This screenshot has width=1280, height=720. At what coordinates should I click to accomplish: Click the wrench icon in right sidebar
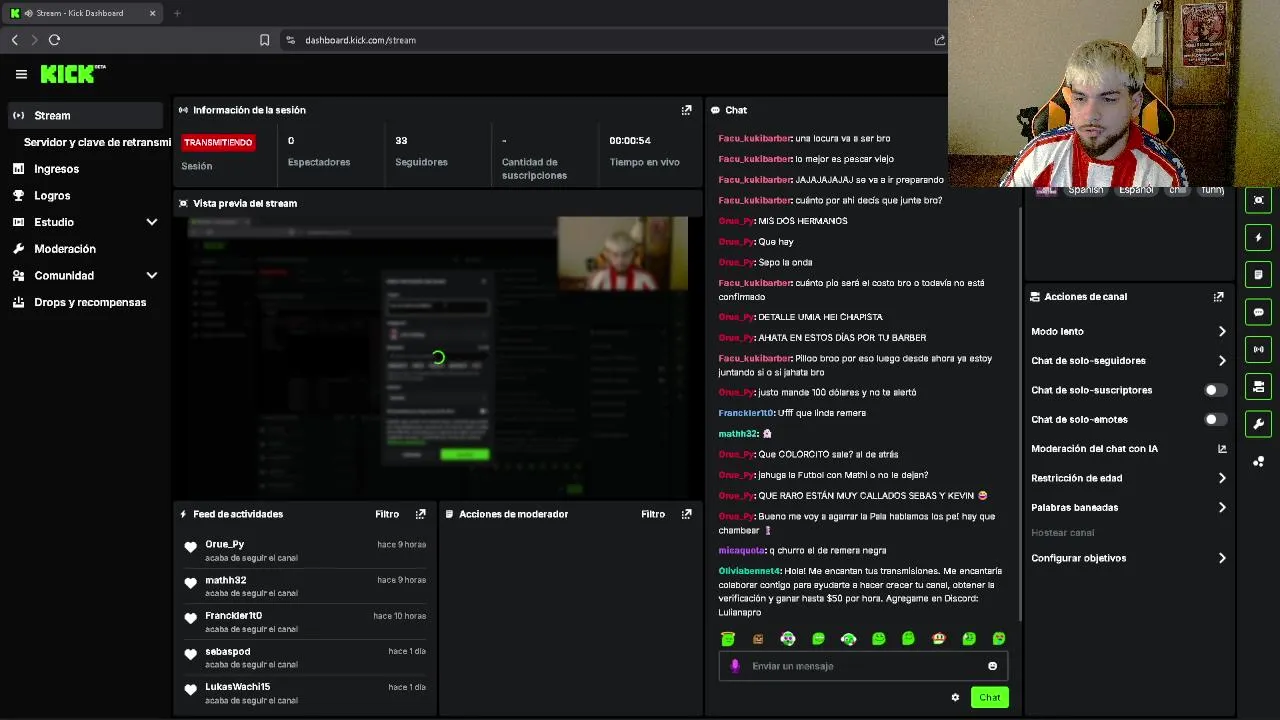coord(1258,424)
